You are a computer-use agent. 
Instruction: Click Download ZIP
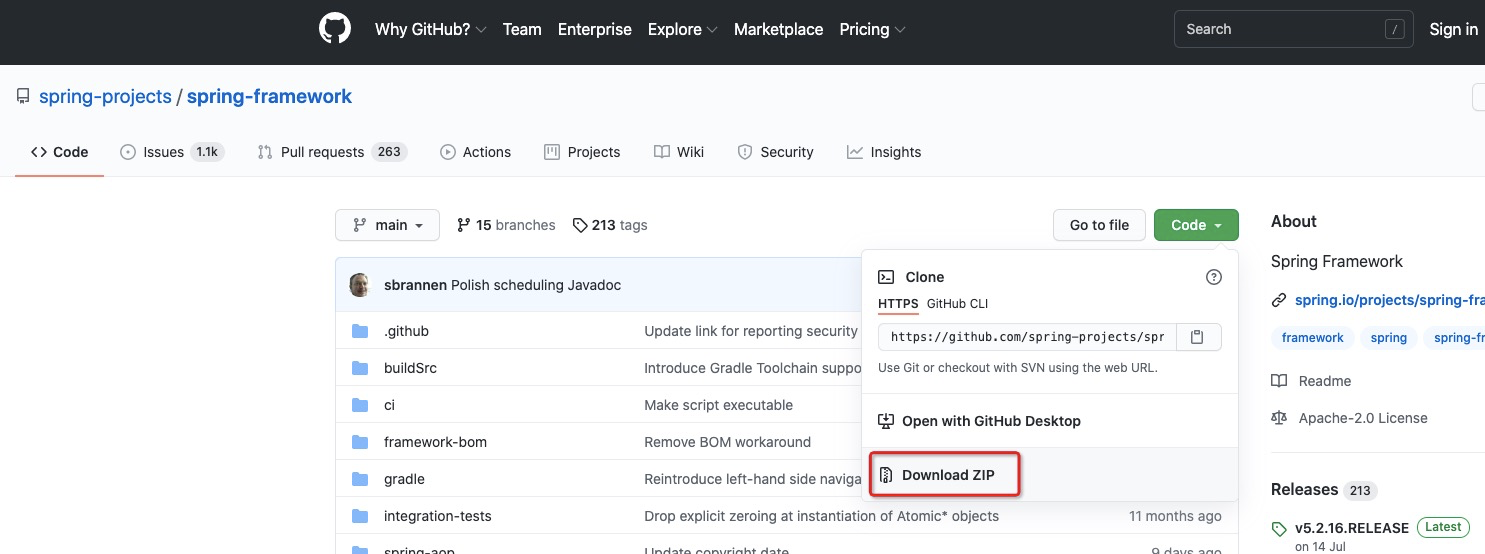pos(946,475)
